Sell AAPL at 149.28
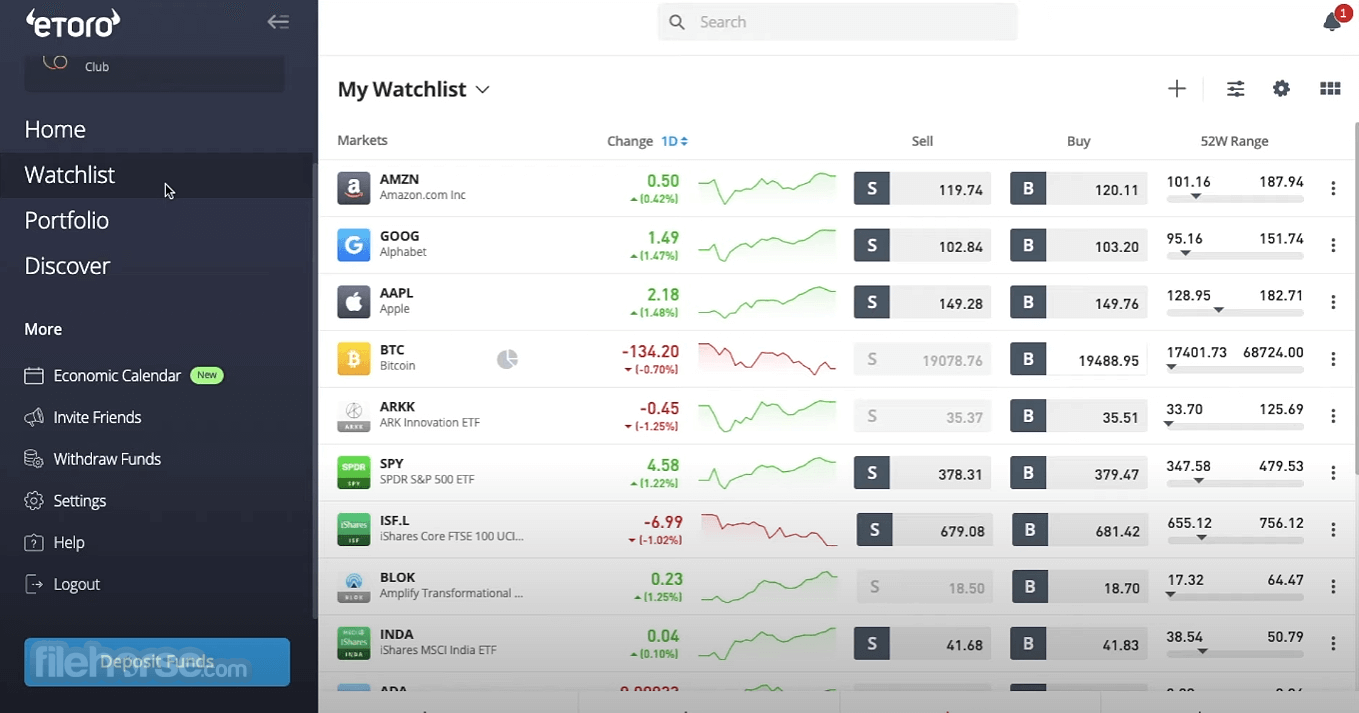The width and height of the screenshot is (1359, 713). tap(922, 303)
